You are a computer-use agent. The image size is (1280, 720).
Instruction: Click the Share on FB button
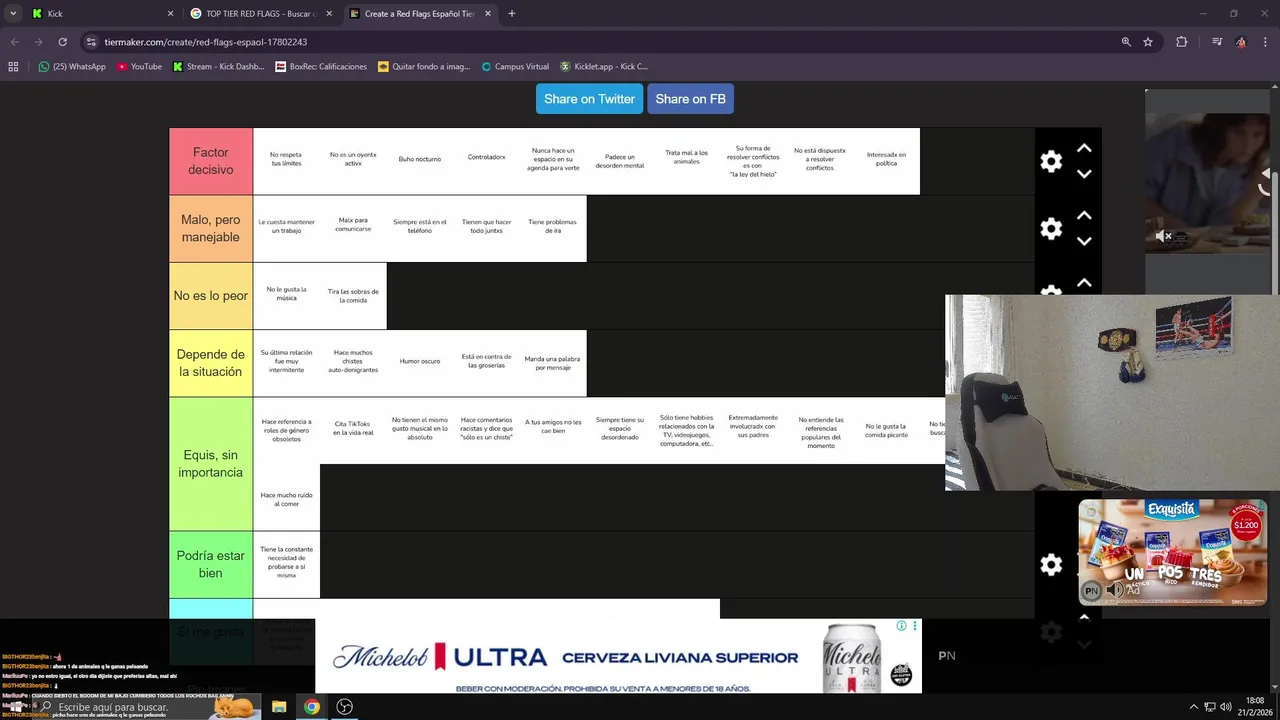point(690,99)
